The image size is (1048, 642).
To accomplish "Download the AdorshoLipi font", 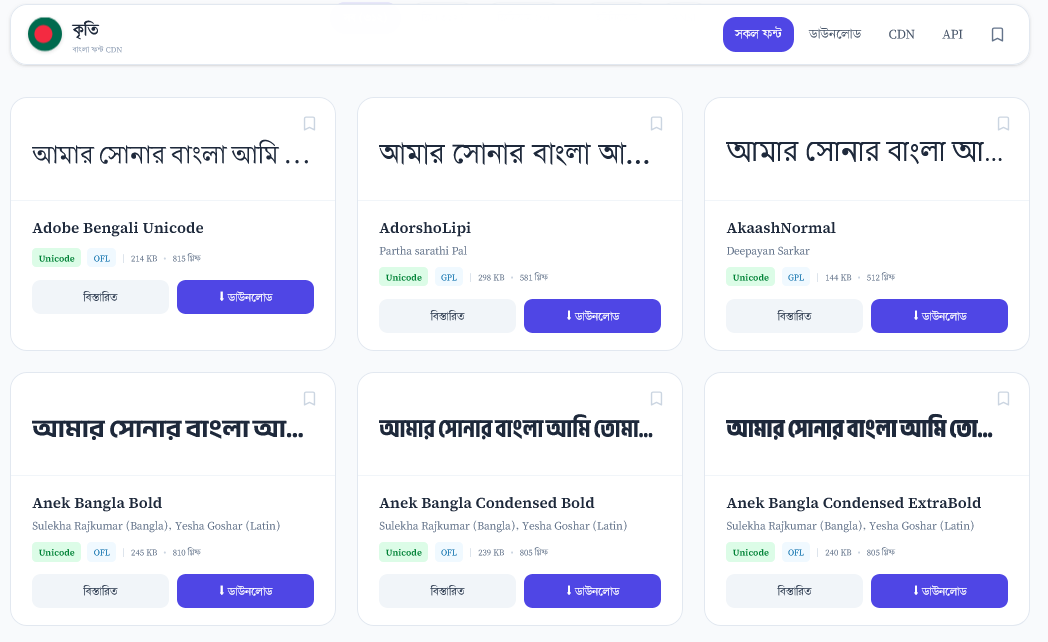I will click(x=592, y=316).
